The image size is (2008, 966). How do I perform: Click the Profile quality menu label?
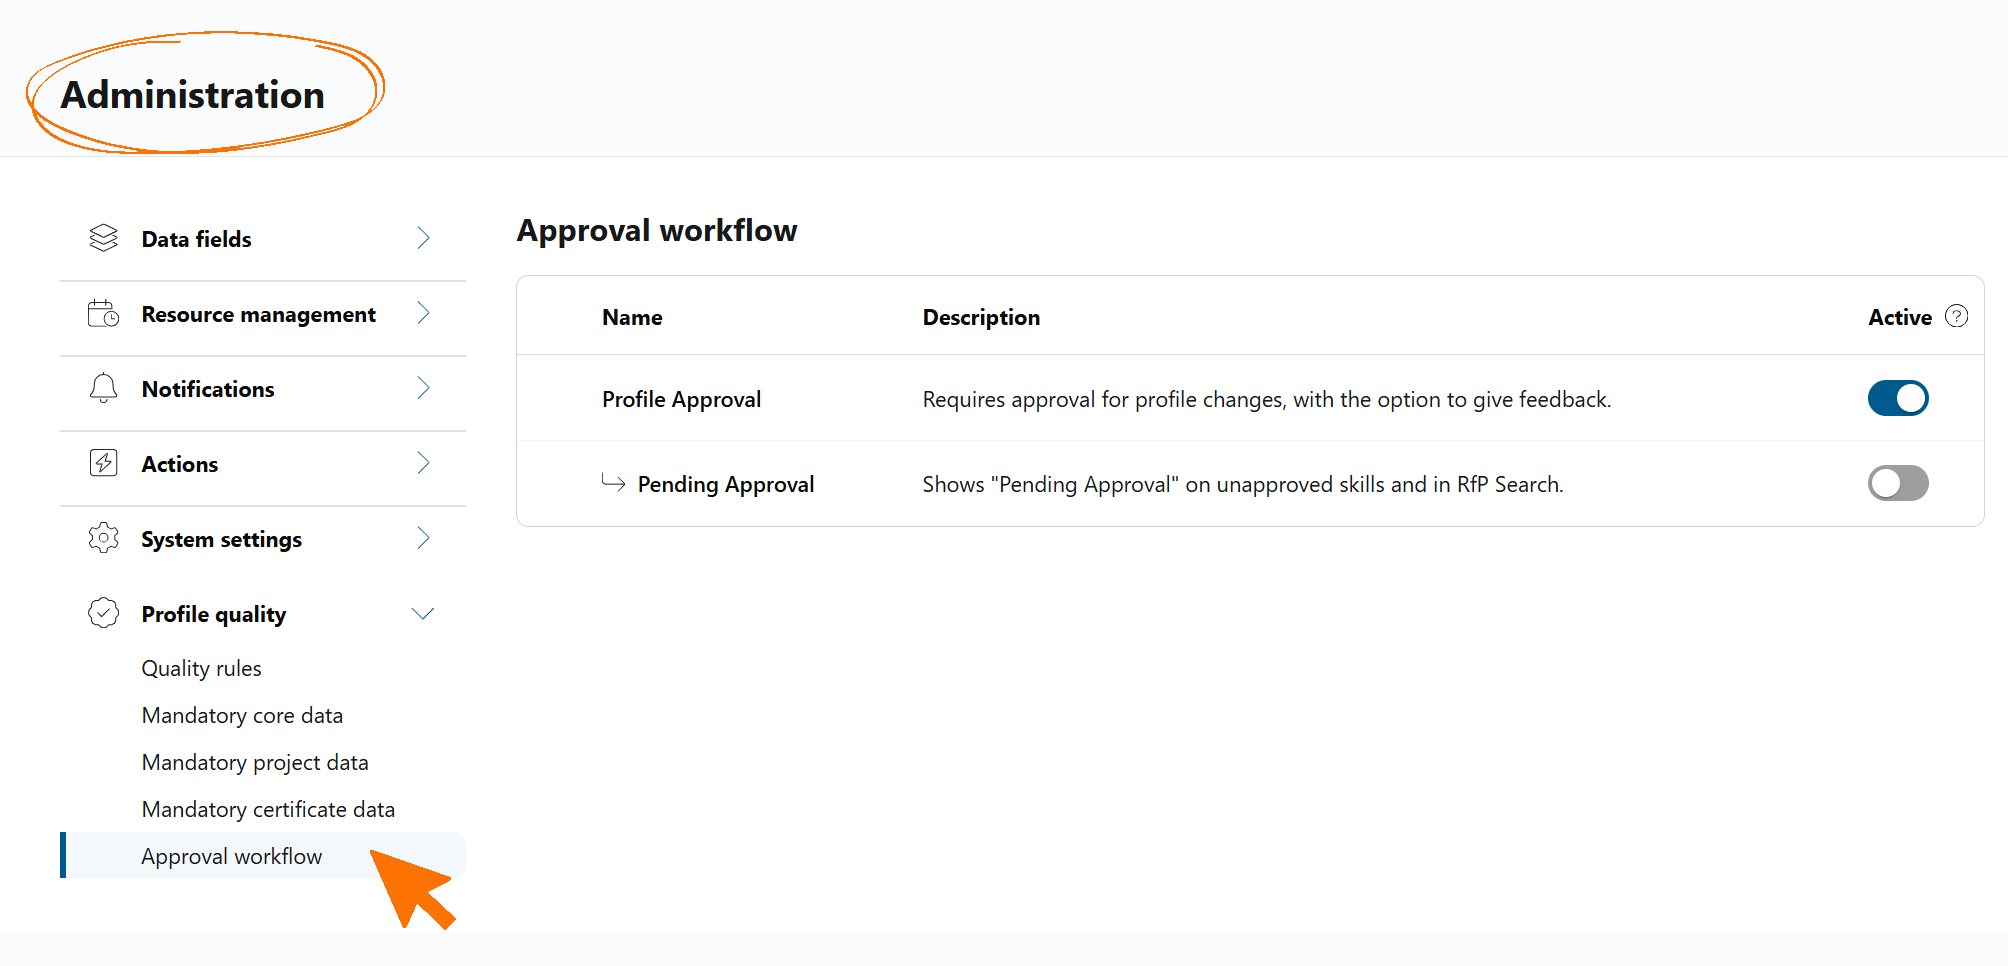(214, 614)
